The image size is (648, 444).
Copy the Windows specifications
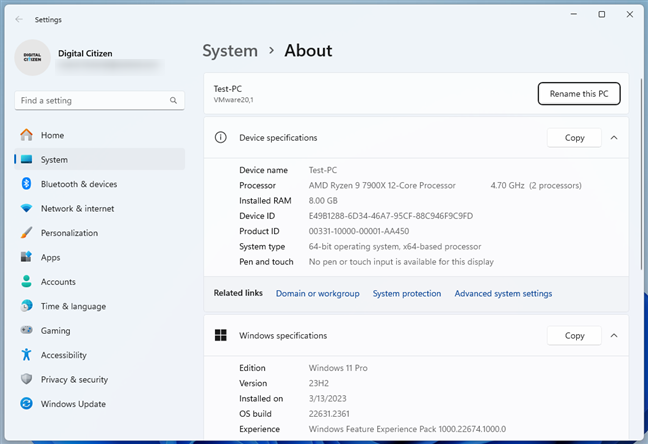click(574, 335)
